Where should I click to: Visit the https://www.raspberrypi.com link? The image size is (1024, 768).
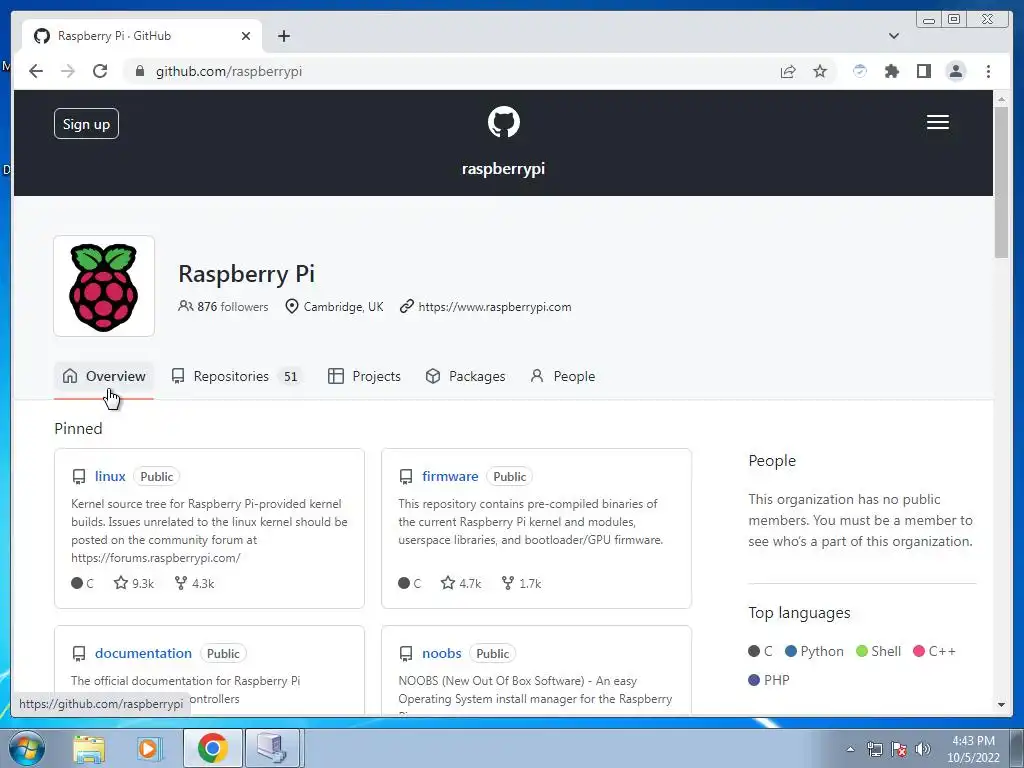click(494, 307)
